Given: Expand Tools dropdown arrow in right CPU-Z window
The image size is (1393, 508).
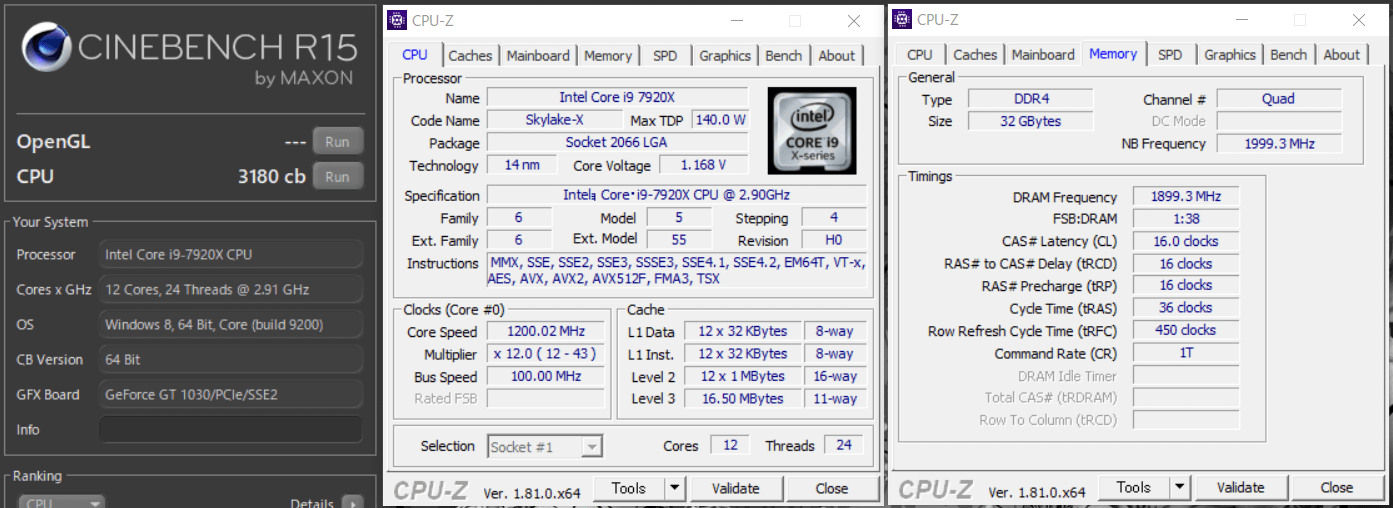Looking at the screenshot, I should (1180, 487).
